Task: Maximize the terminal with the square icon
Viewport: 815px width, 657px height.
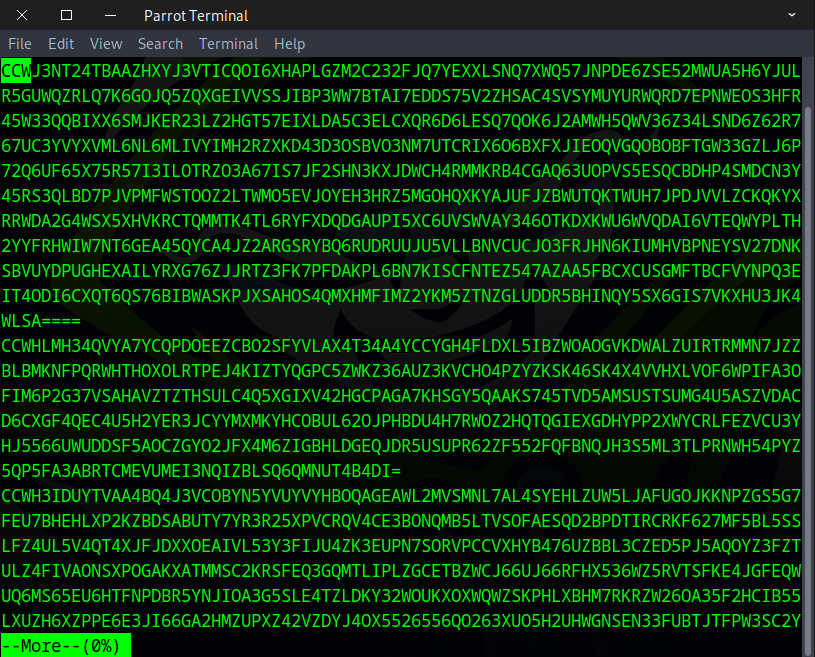Action: coord(66,15)
